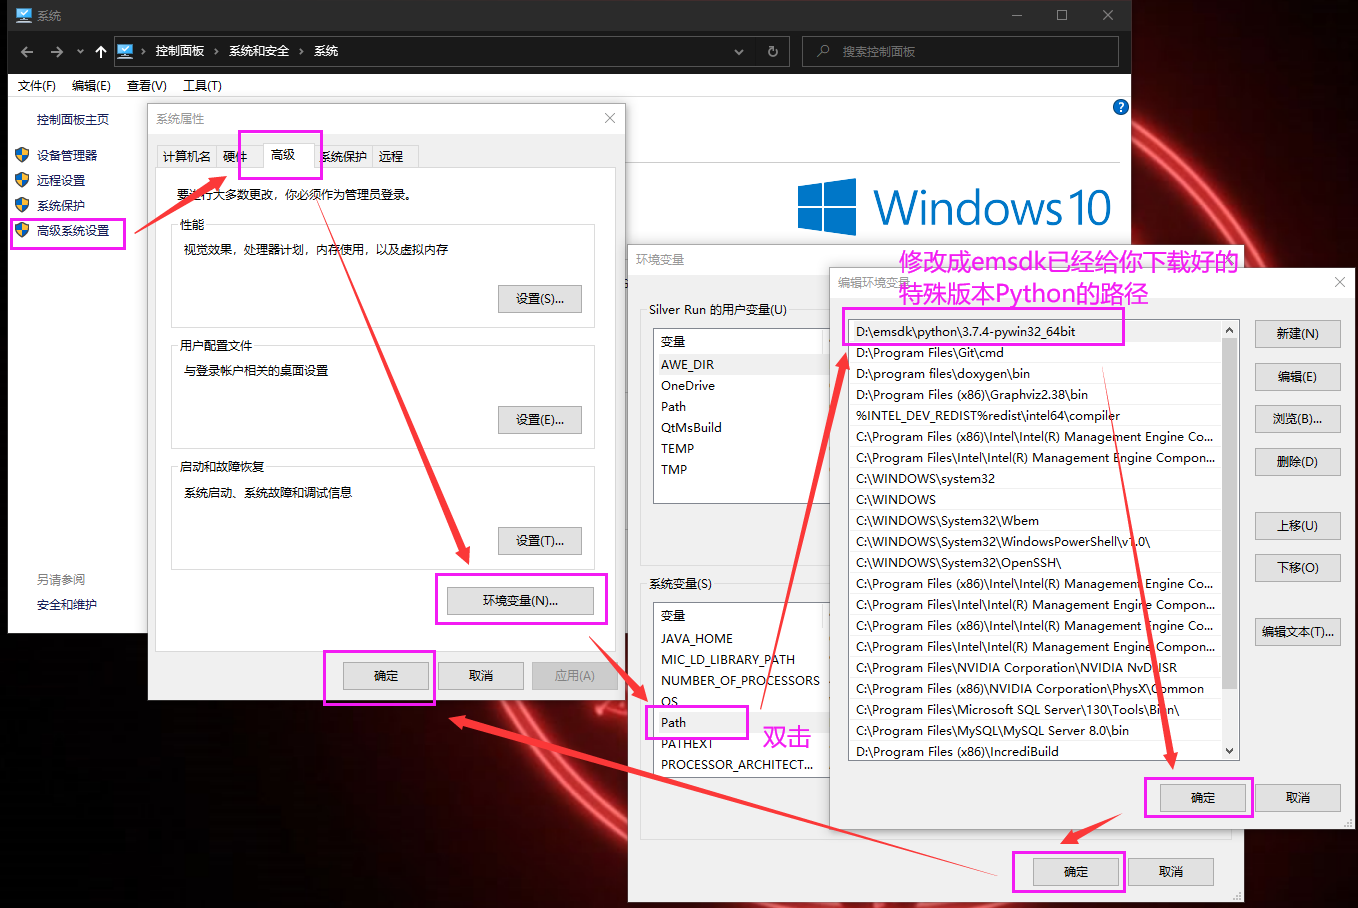
Task: Select PROCESSOR_ARCHITECT... system variable
Action: tap(740, 765)
